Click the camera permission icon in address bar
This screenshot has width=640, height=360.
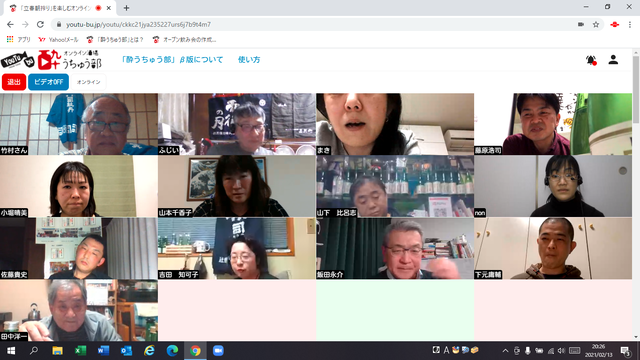pos(581,24)
